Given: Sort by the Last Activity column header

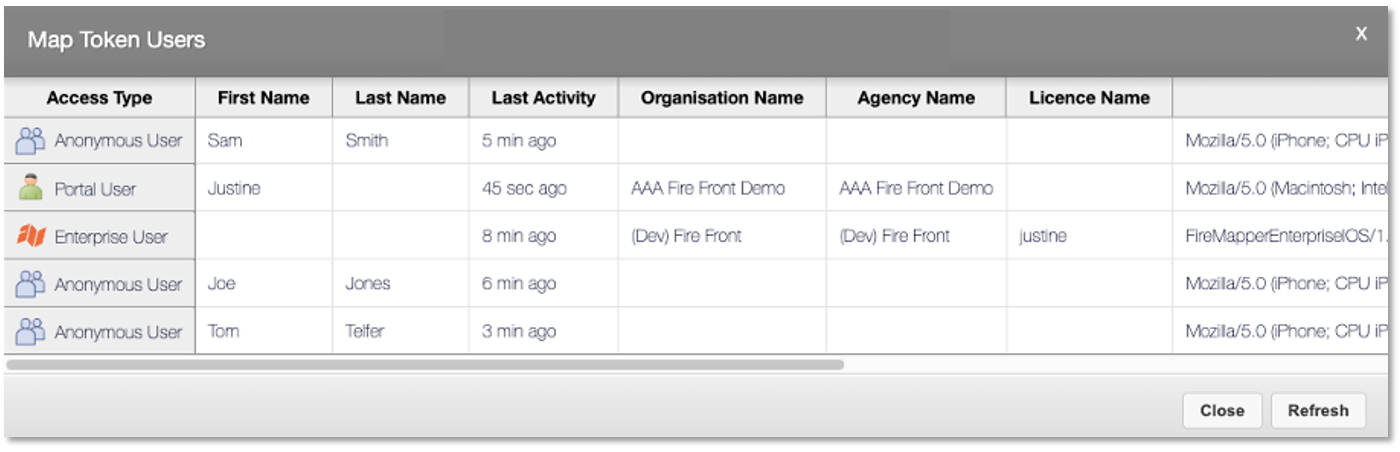Looking at the screenshot, I should [x=543, y=98].
